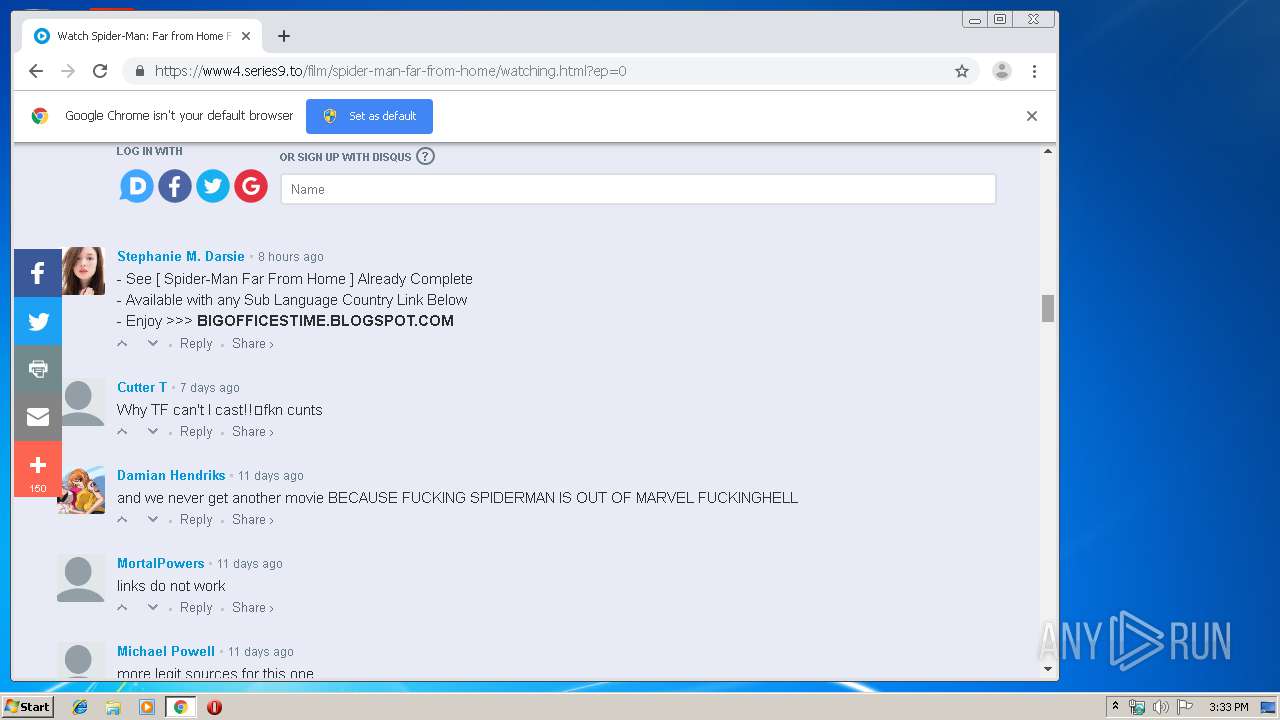Share page via sidebar Facebook button
Image resolution: width=1280 pixels, height=720 pixels.
(x=38, y=273)
